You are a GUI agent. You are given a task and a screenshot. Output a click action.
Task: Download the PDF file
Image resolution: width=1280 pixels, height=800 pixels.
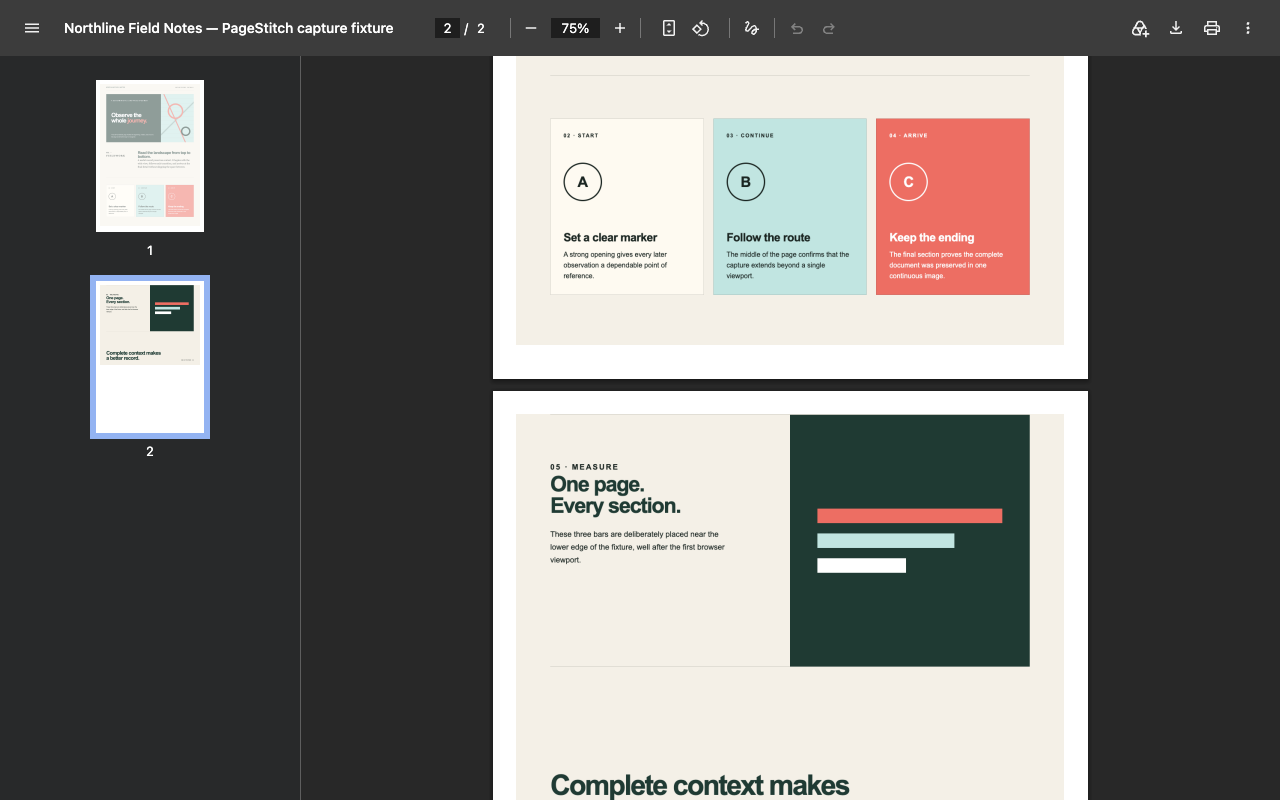(x=1176, y=28)
